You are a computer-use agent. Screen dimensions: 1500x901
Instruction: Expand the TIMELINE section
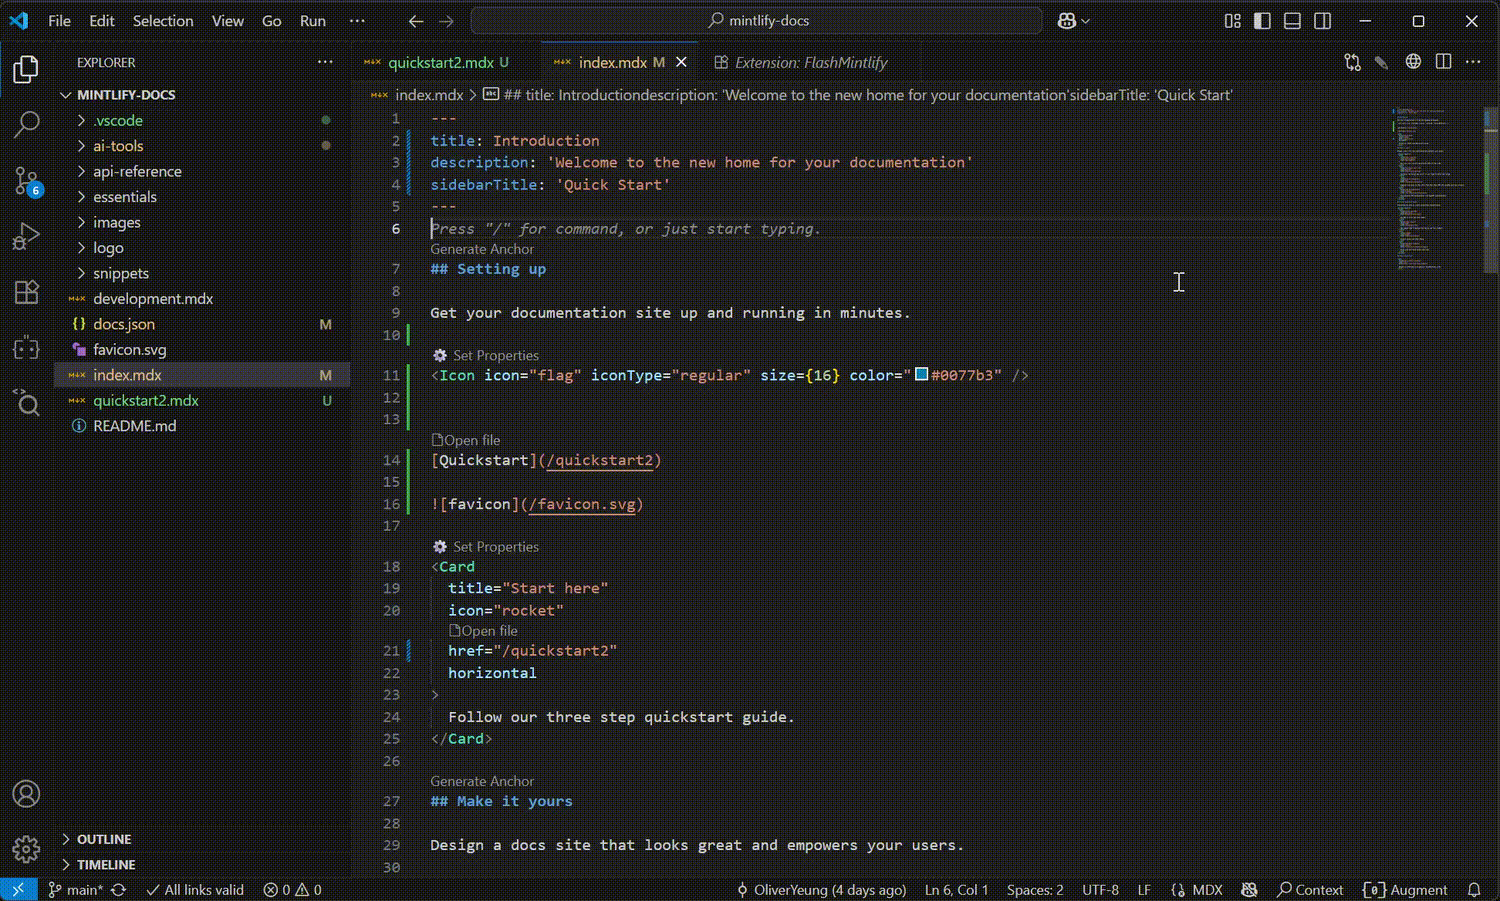coord(106,864)
